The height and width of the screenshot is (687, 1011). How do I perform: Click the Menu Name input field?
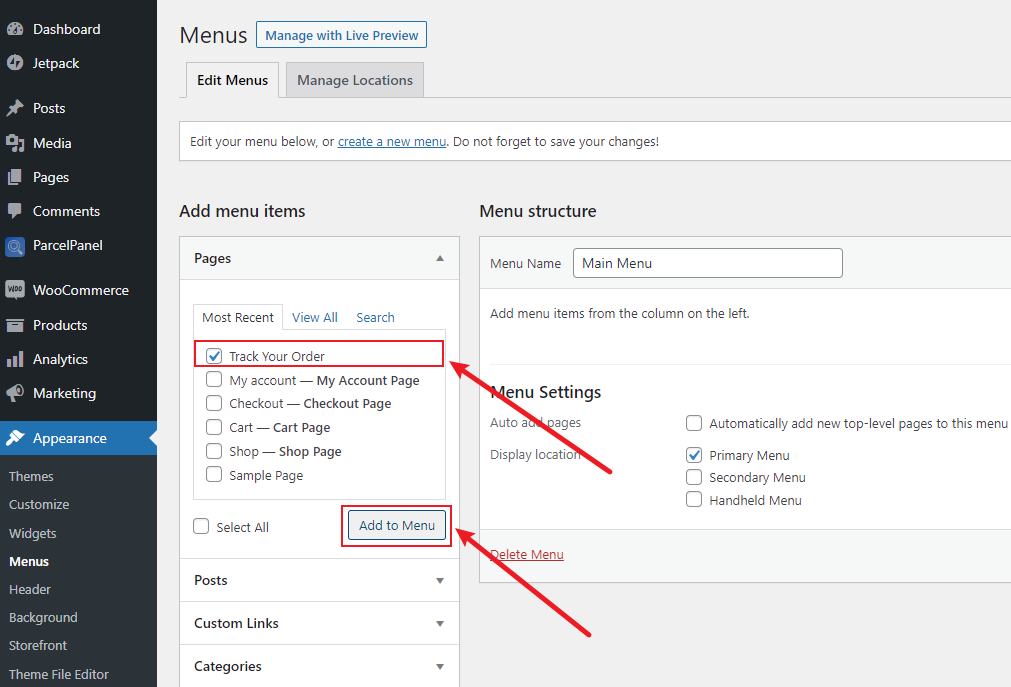707,263
